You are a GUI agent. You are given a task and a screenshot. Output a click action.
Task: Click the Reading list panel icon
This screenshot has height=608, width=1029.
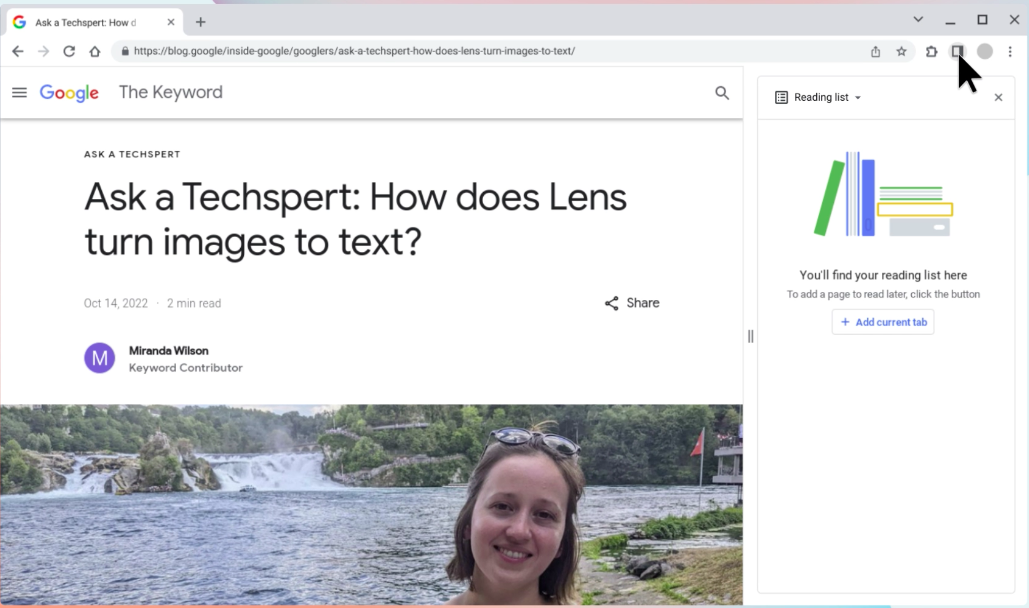point(781,97)
